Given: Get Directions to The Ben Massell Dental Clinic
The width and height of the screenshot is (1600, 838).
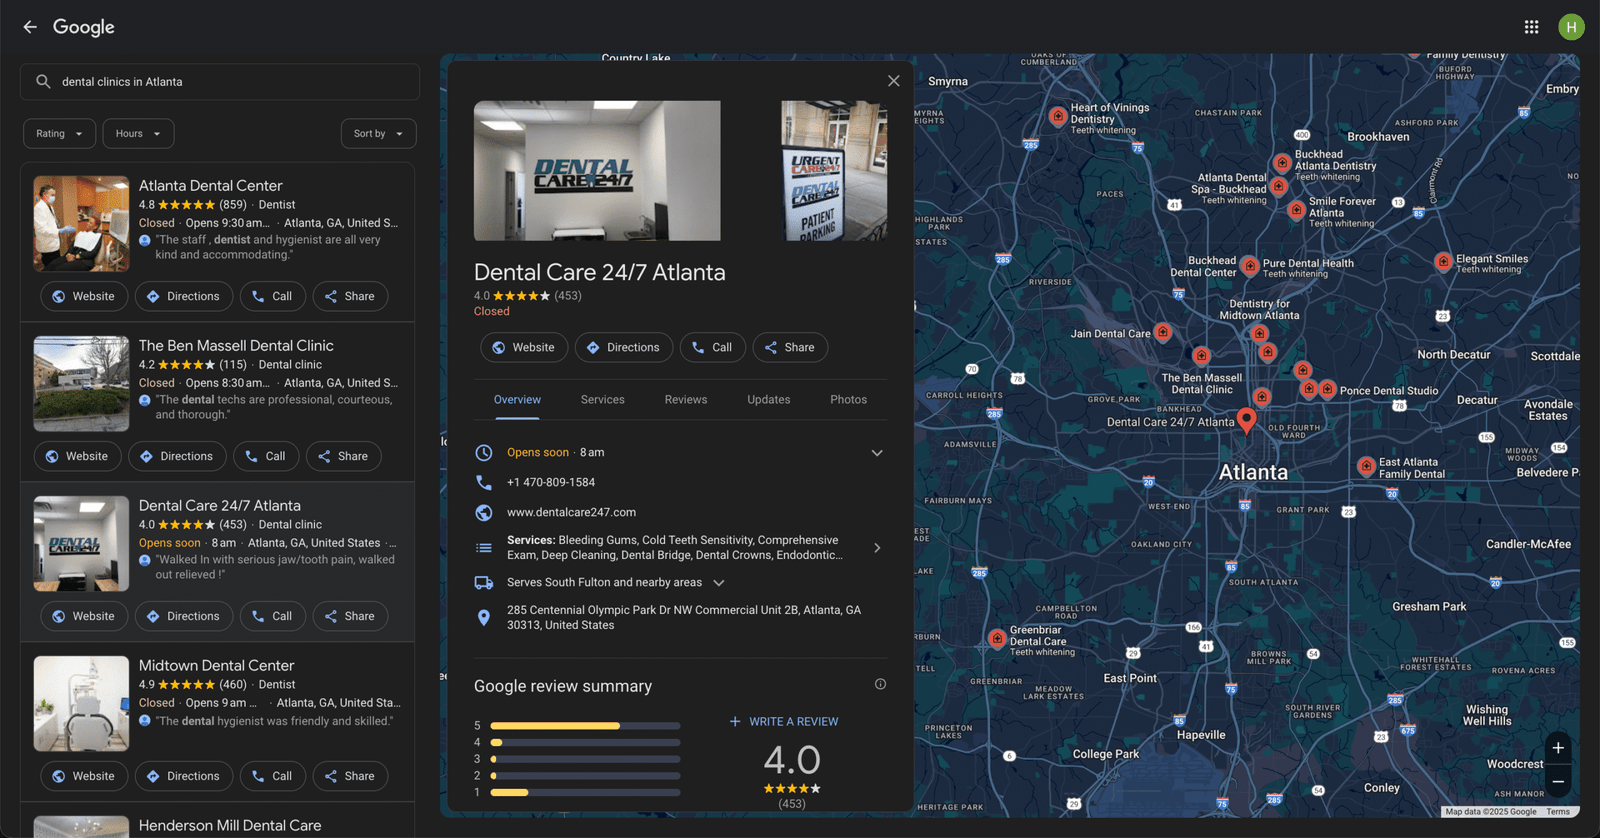Looking at the screenshot, I should point(177,456).
